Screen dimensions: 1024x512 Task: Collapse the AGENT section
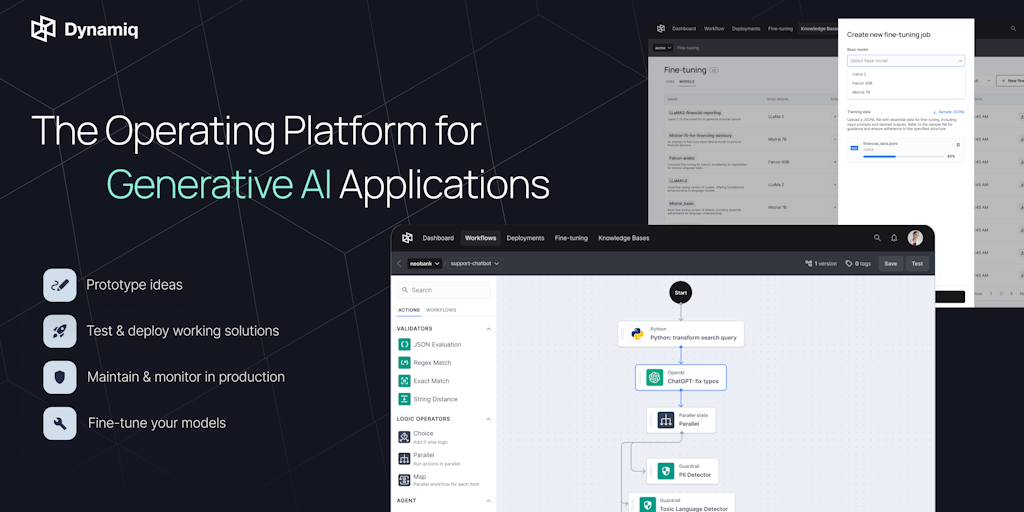tap(488, 501)
